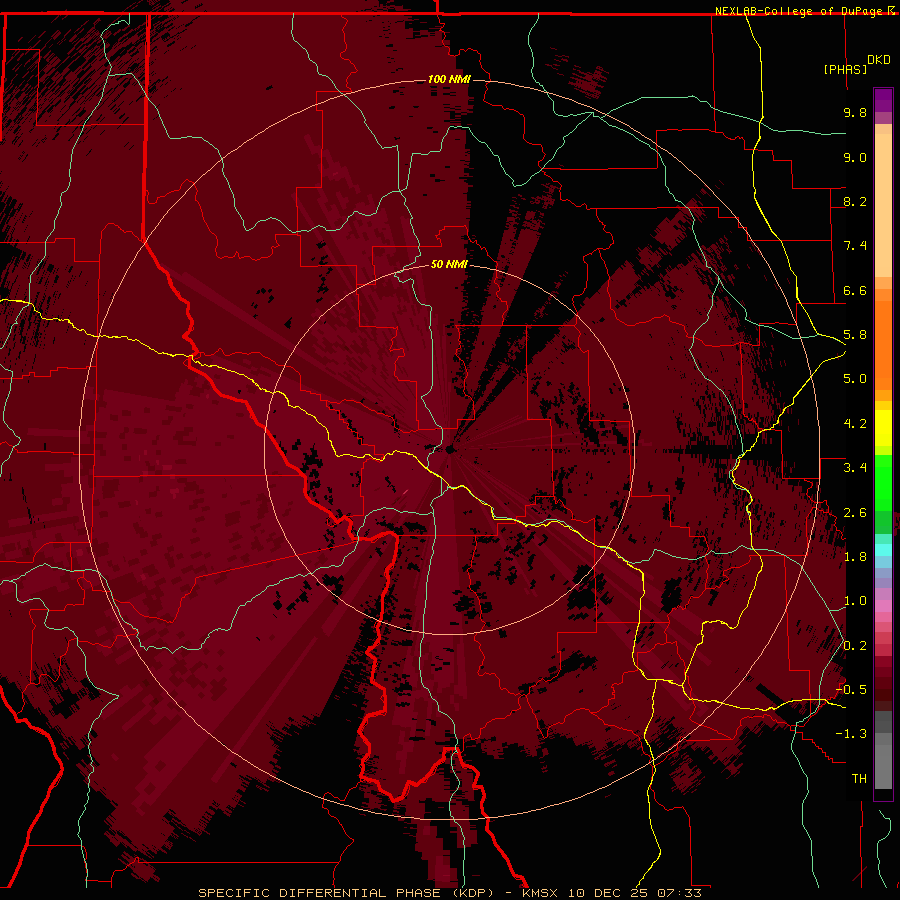The height and width of the screenshot is (900, 900).
Task: Click the DKD label above the color scale
Action: pyautogui.click(x=878, y=60)
